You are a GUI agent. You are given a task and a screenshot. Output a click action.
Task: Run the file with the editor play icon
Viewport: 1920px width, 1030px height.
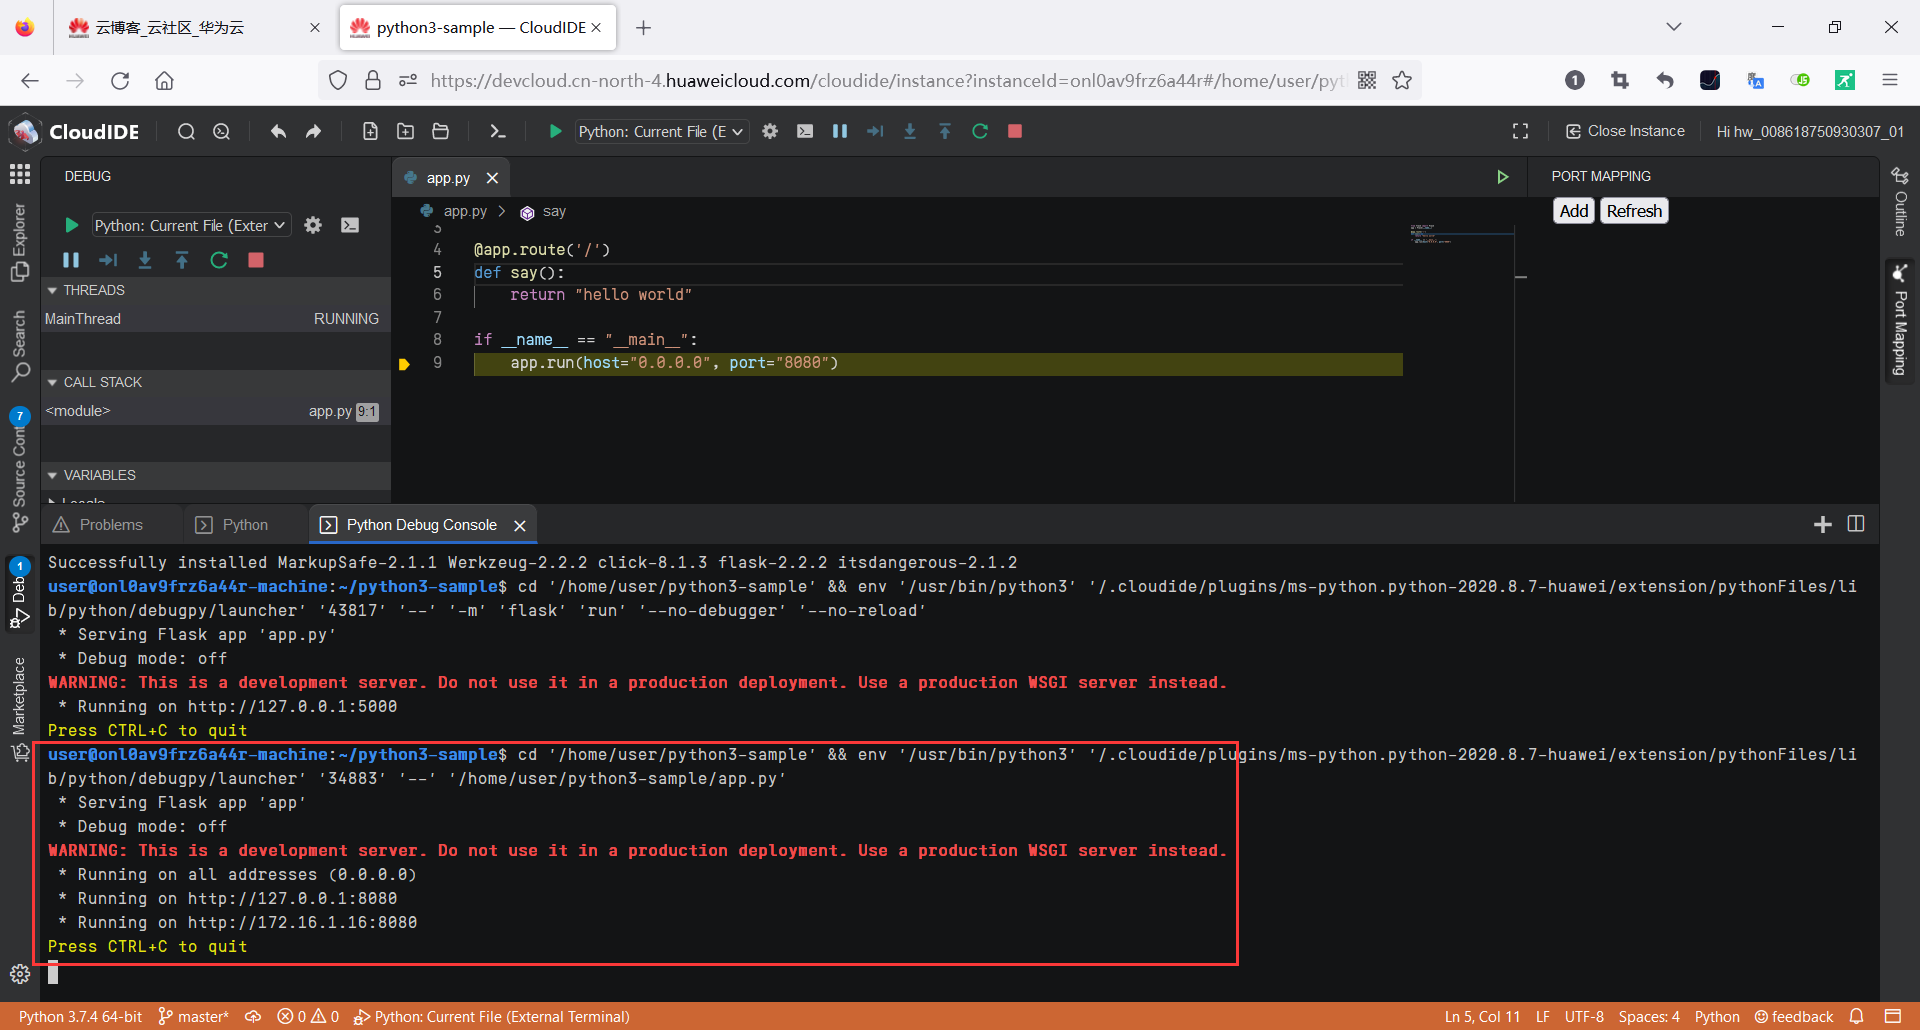click(1502, 177)
